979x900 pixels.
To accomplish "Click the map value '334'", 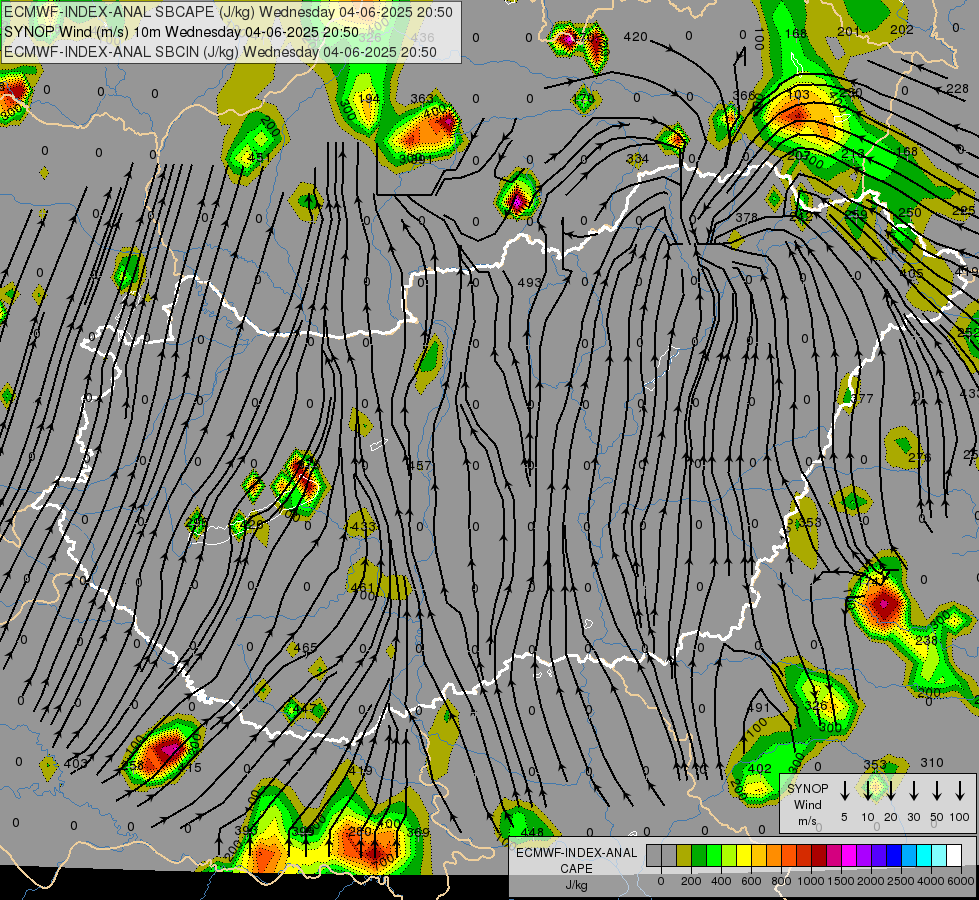I will pos(637,159).
